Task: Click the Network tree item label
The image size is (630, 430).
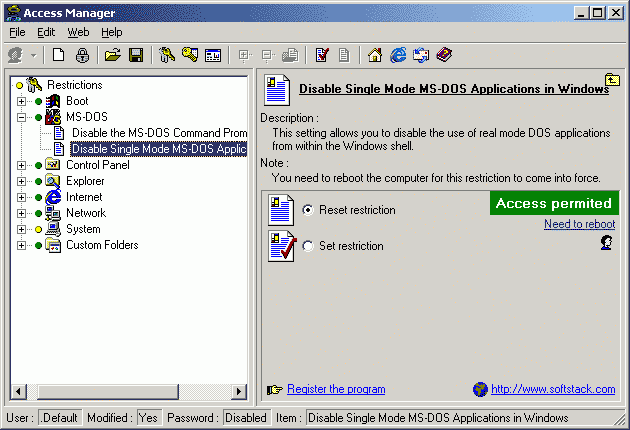Action: tap(86, 213)
